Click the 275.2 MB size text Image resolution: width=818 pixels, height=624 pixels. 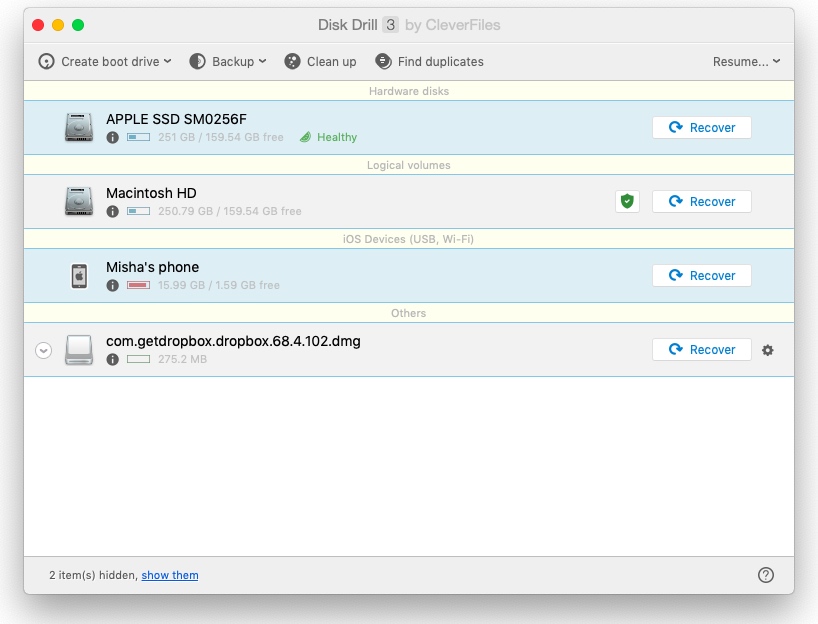click(x=183, y=359)
